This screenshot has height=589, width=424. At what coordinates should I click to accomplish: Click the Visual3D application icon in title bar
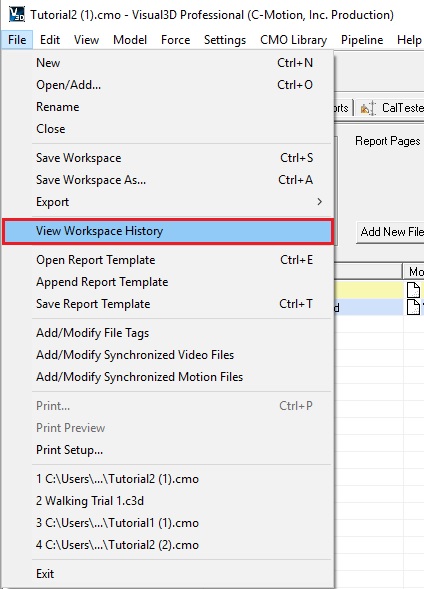(16, 14)
